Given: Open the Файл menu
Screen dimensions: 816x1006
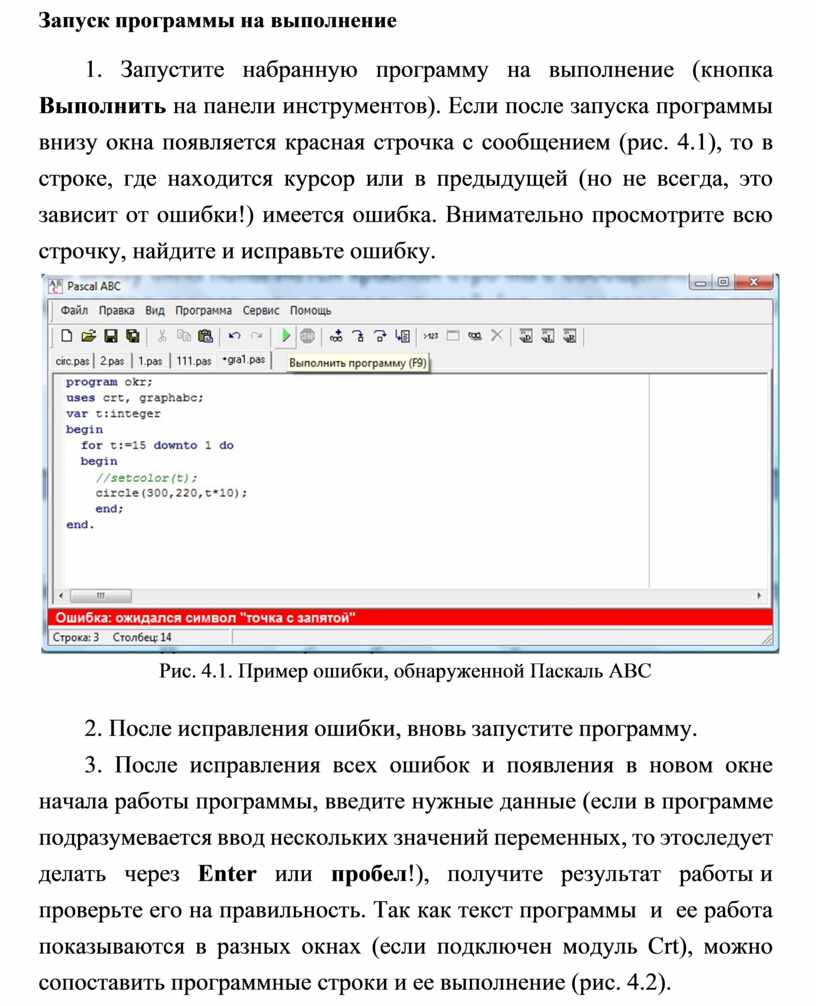Looking at the screenshot, I should [74, 311].
